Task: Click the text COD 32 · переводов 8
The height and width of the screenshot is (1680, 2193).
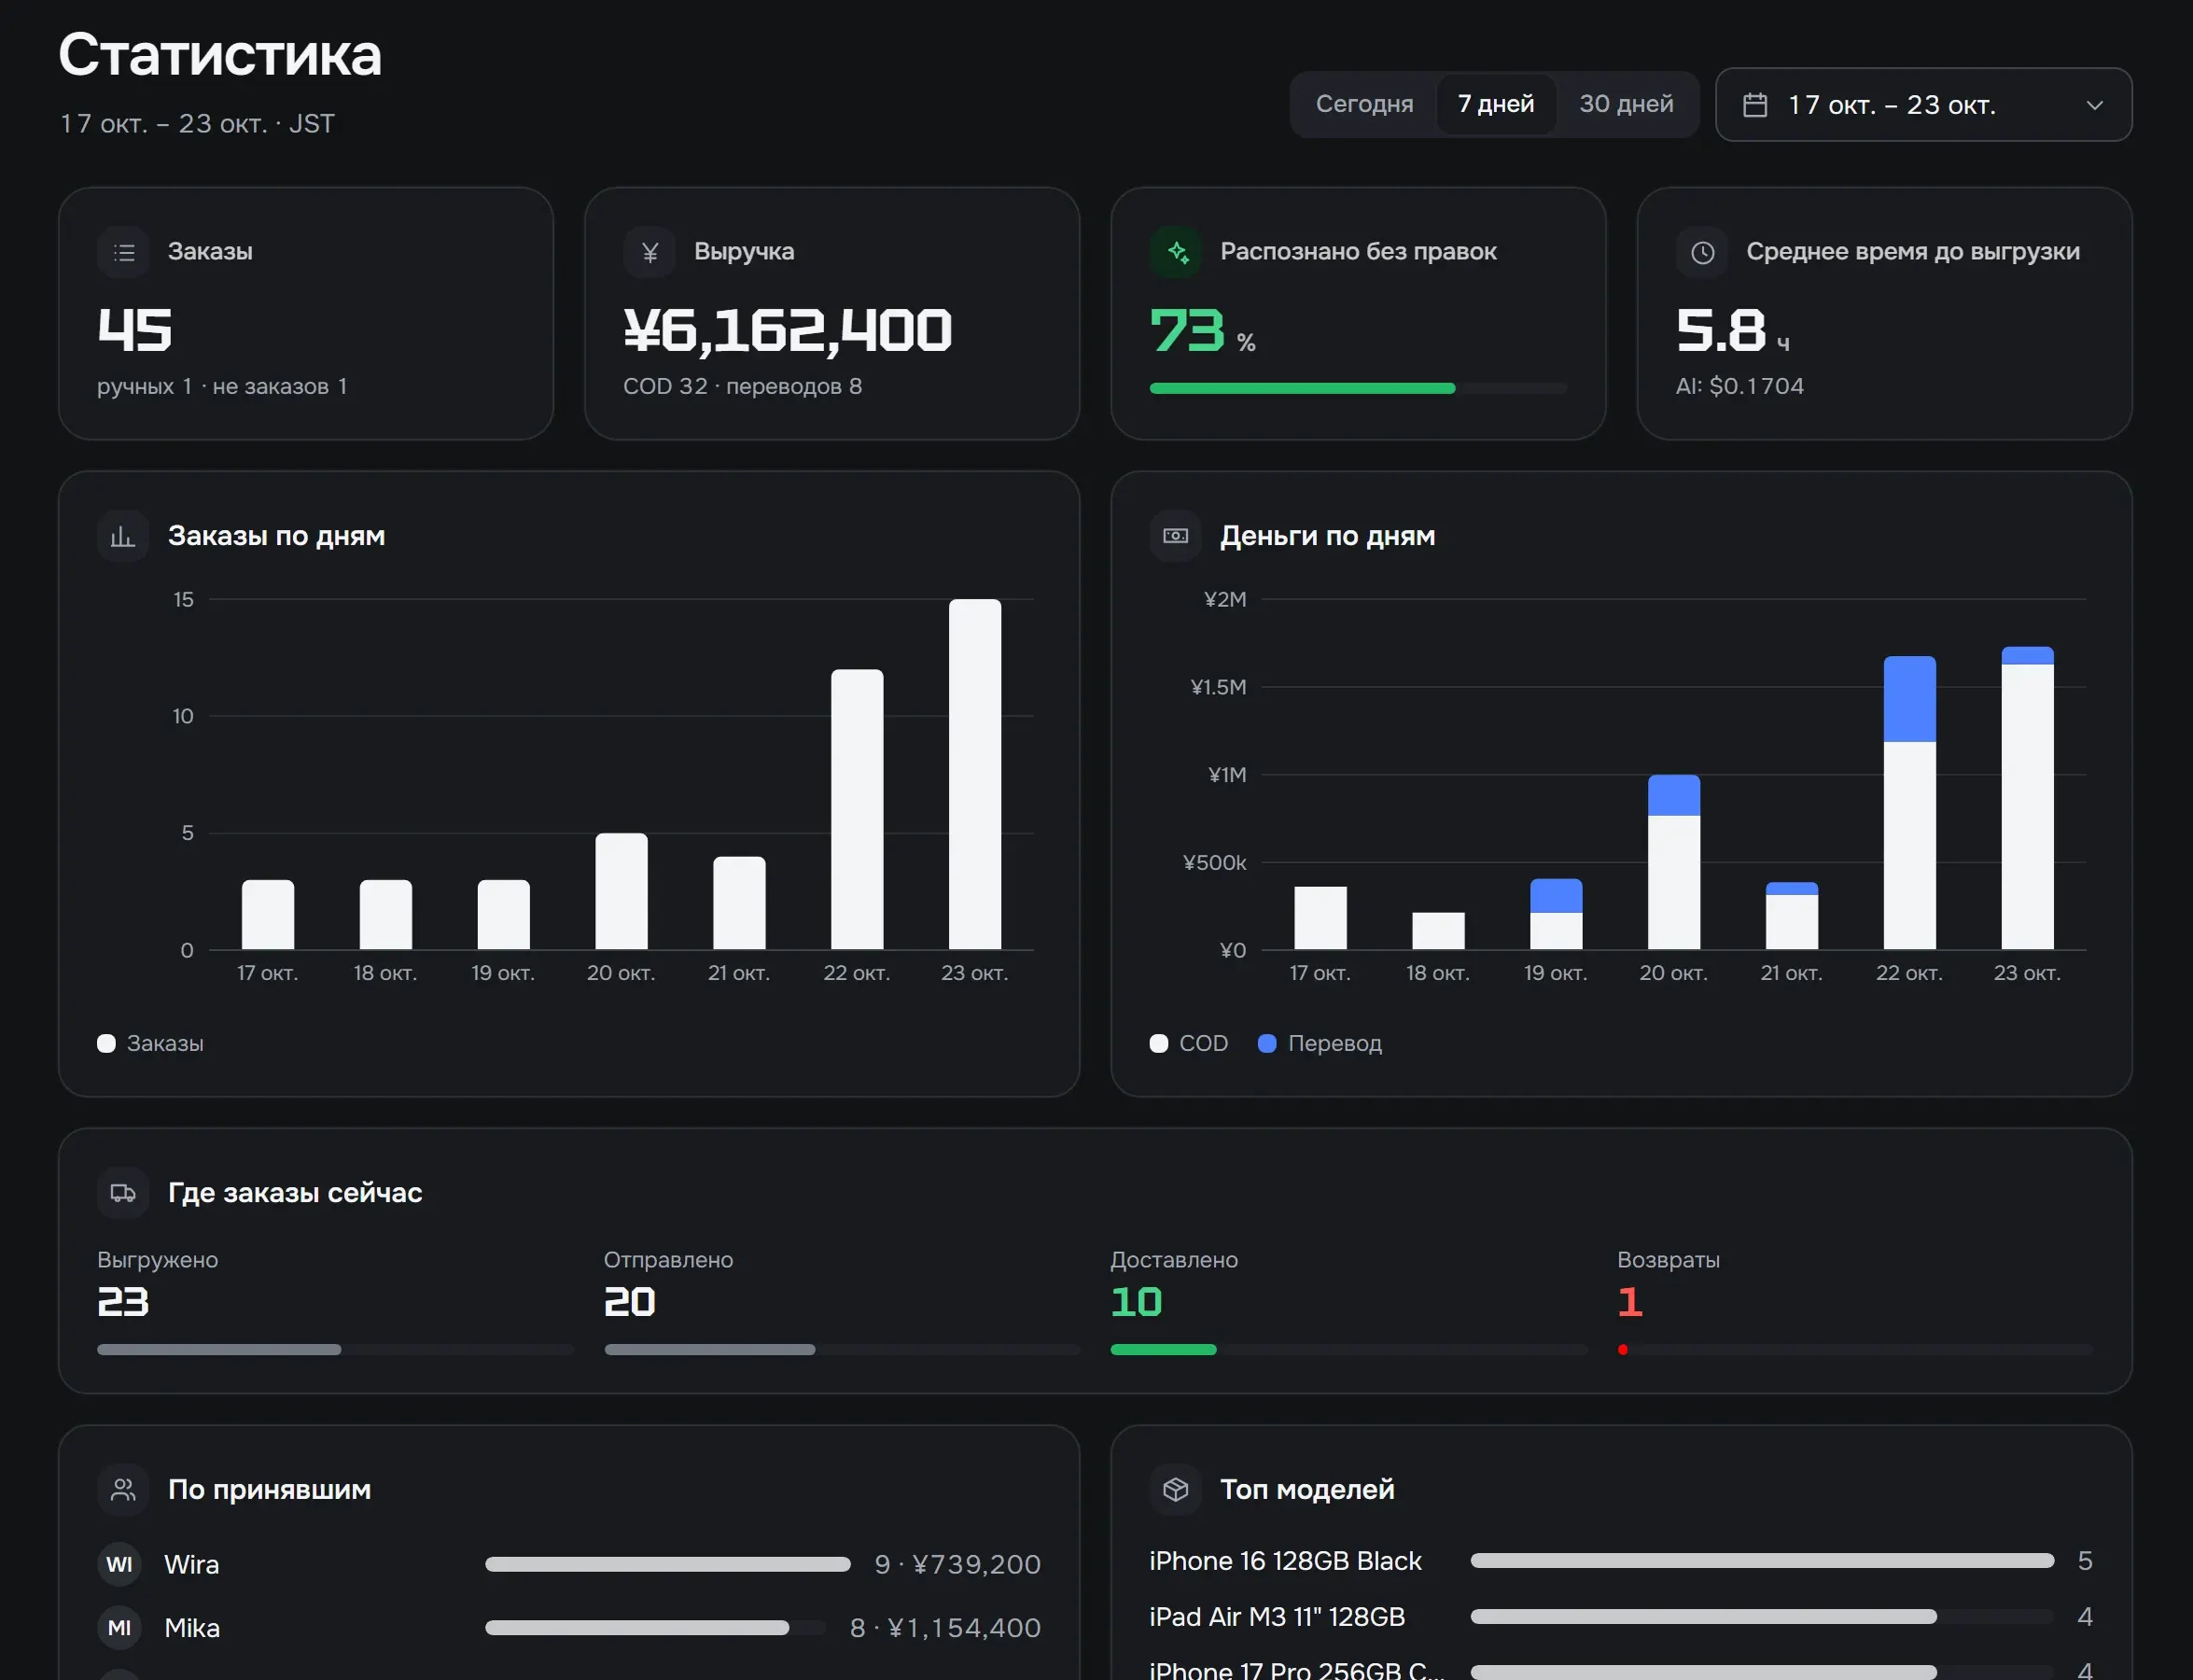Action: tap(742, 386)
